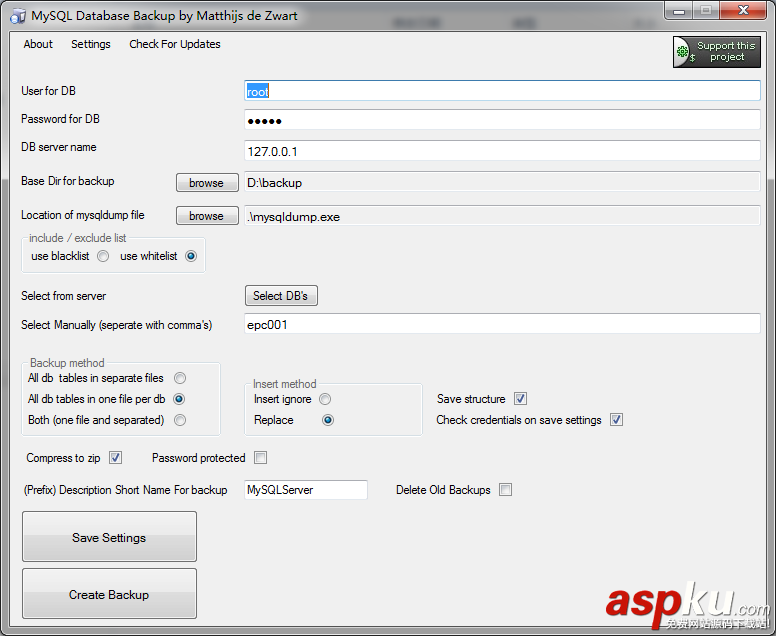Browse for mysqldump file location

click(x=207, y=216)
